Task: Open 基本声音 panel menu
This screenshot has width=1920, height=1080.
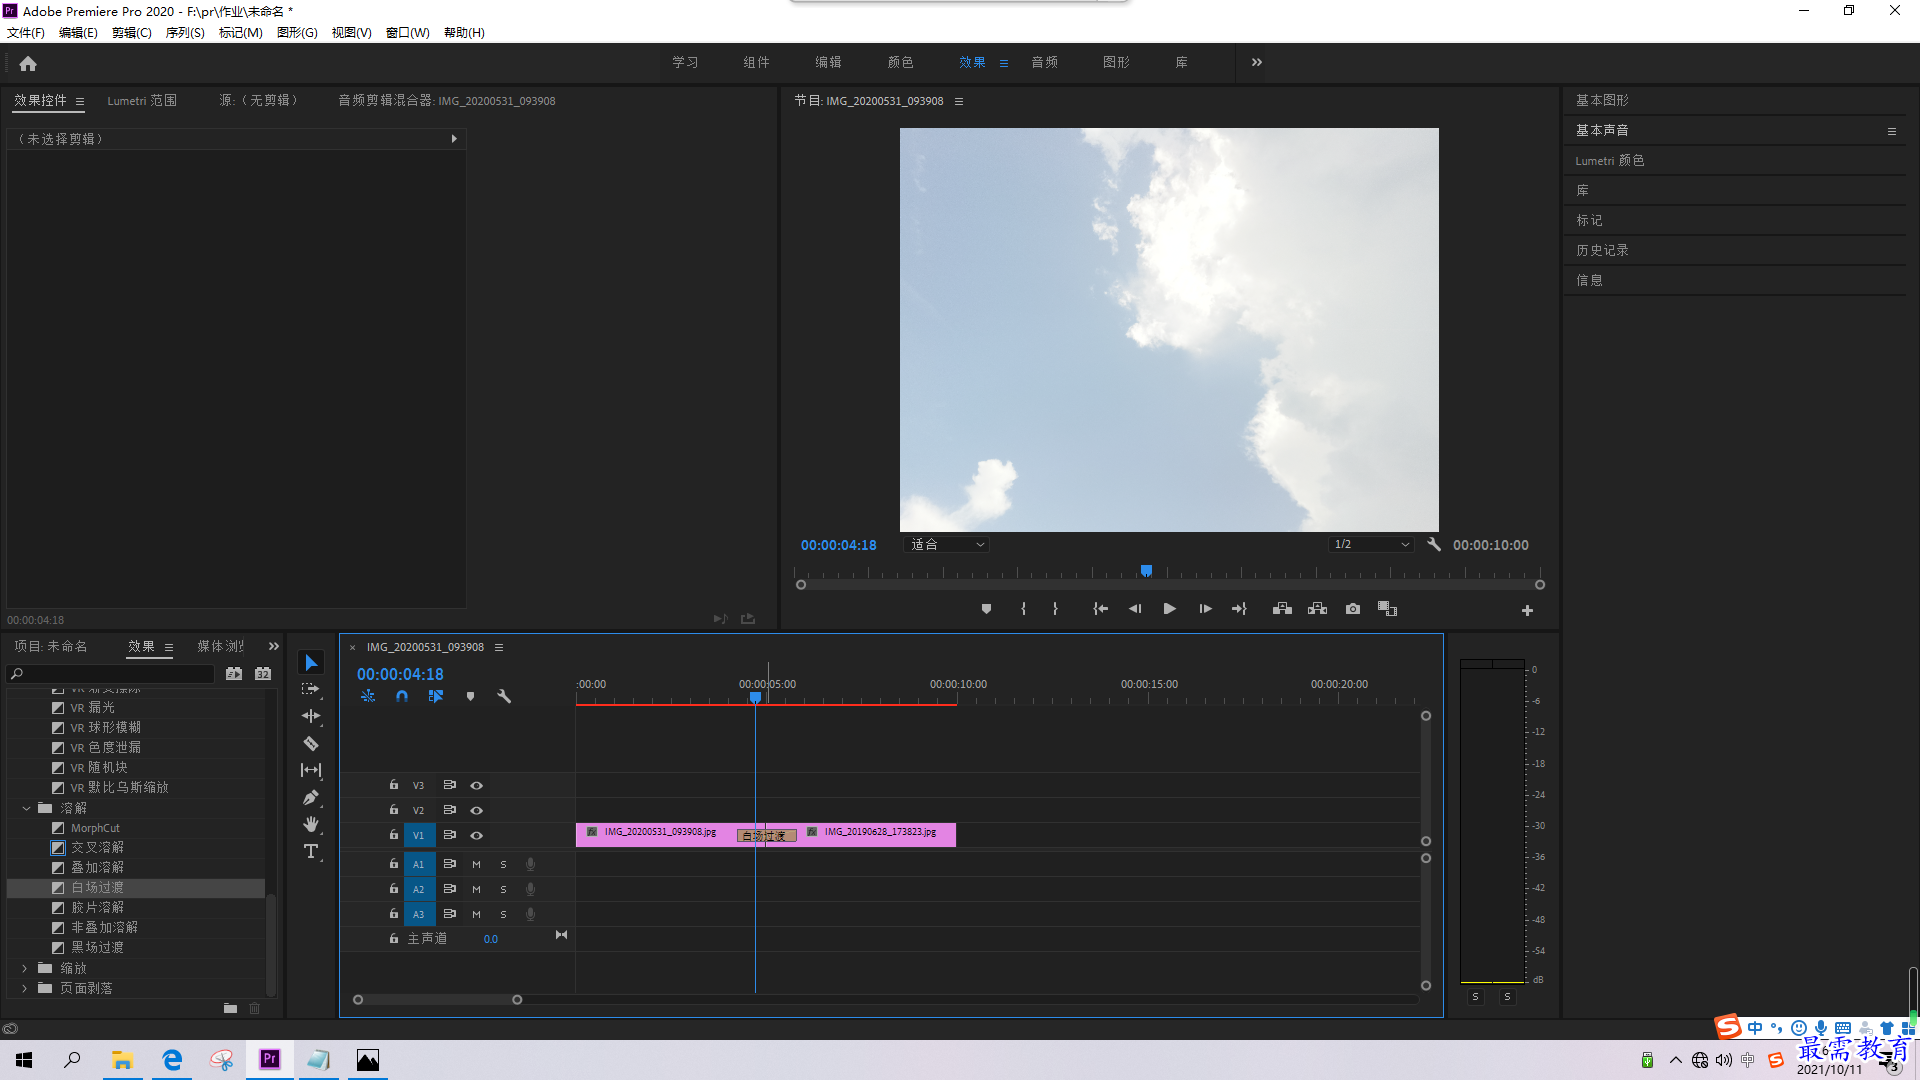Action: click(1892, 131)
